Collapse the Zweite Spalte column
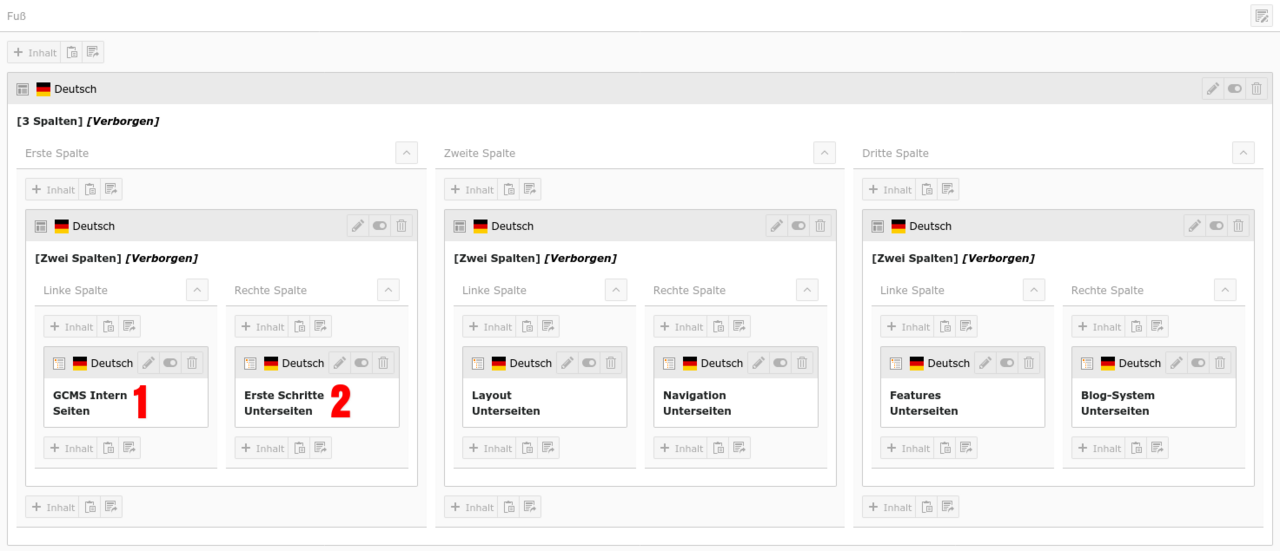 (825, 153)
